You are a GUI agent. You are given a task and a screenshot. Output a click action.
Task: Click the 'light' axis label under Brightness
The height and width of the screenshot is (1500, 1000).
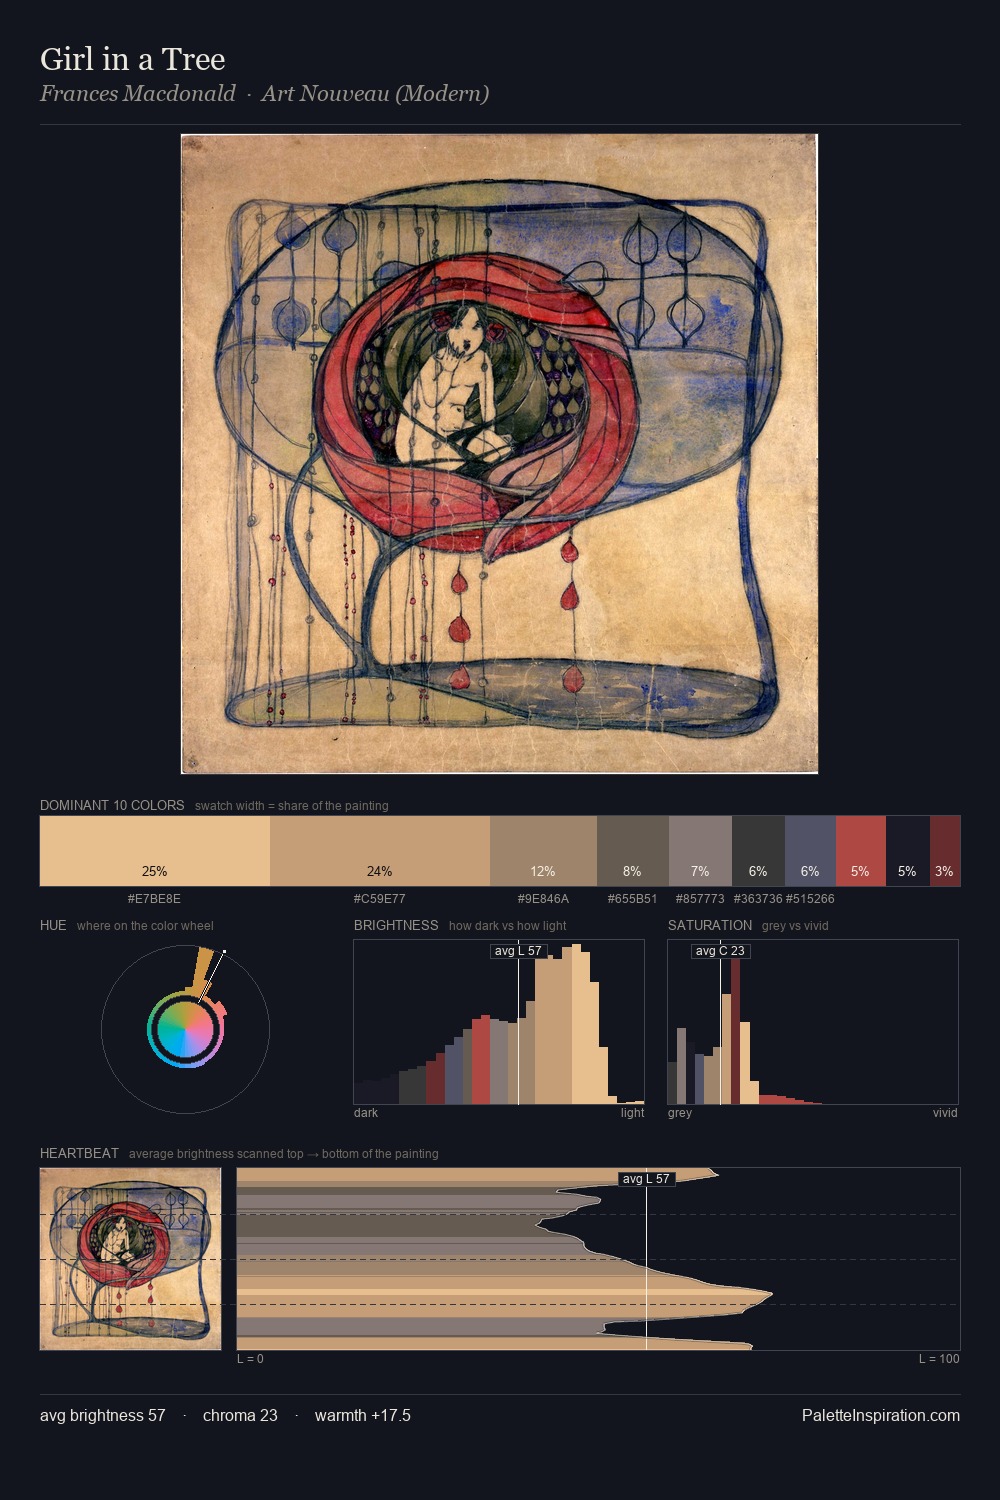[633, 1113]
